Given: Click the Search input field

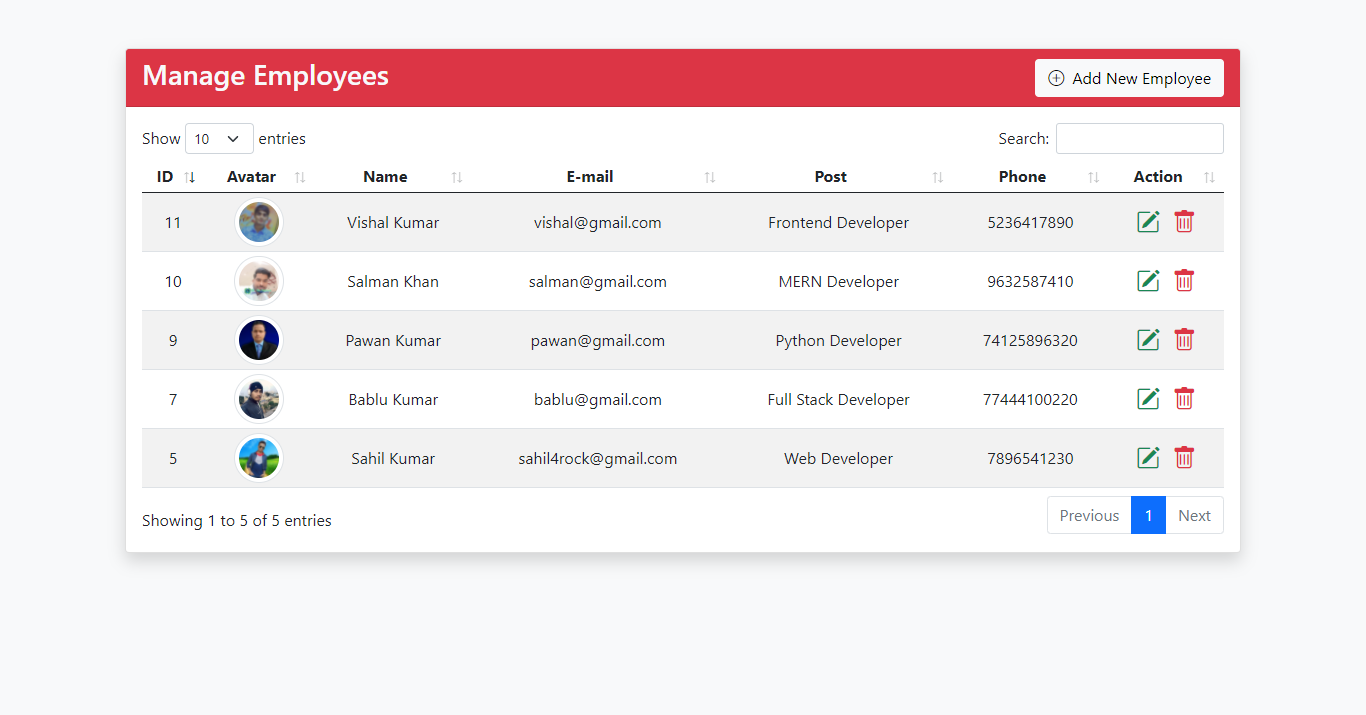Looking at the screenshot, I should coord(1139,138).
